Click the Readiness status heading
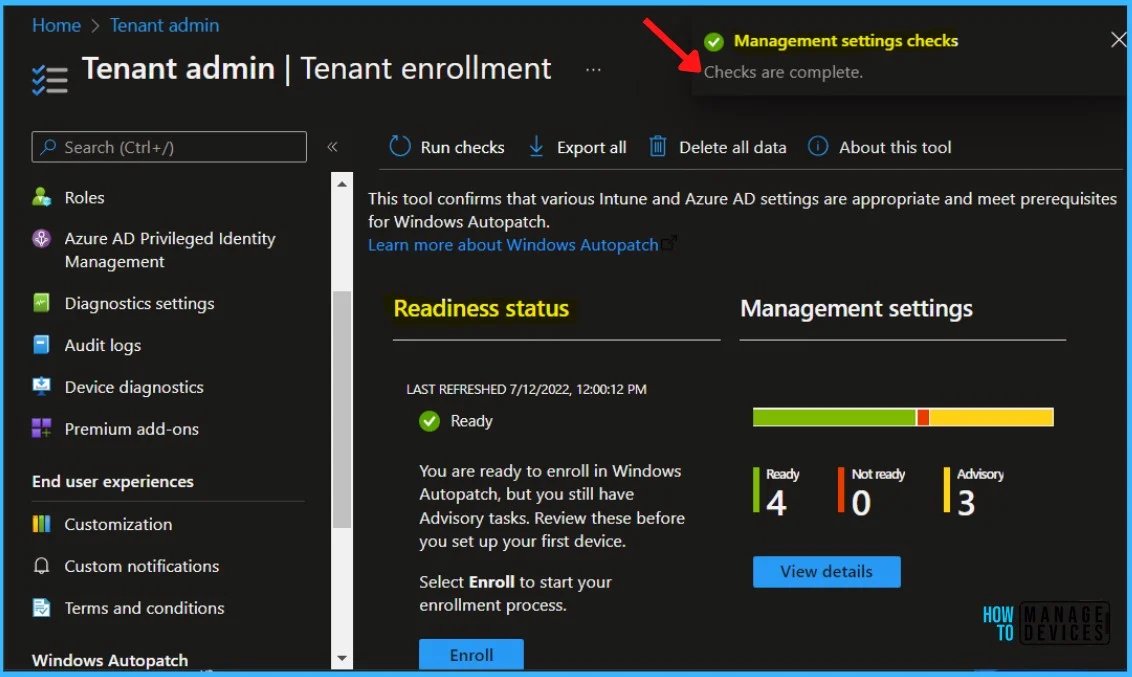Screen dimensions: 1132x677 coord(481,309)
